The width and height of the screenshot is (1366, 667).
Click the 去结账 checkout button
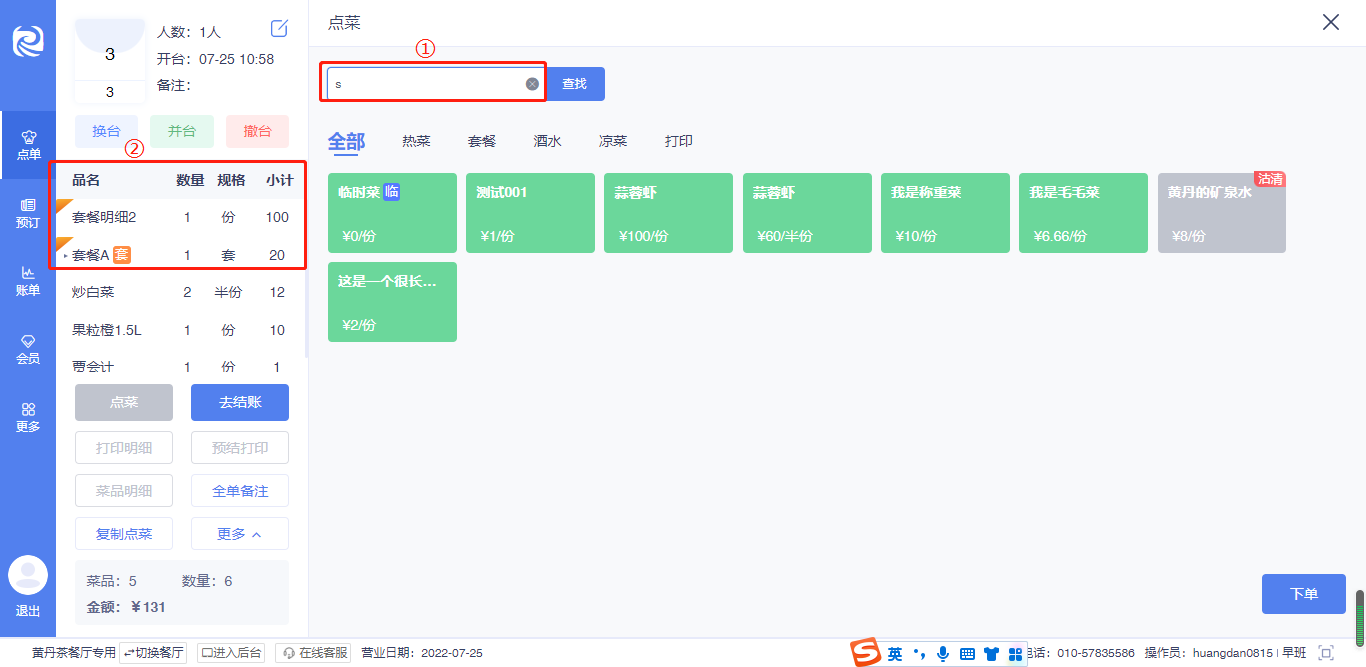coord(240,402)
